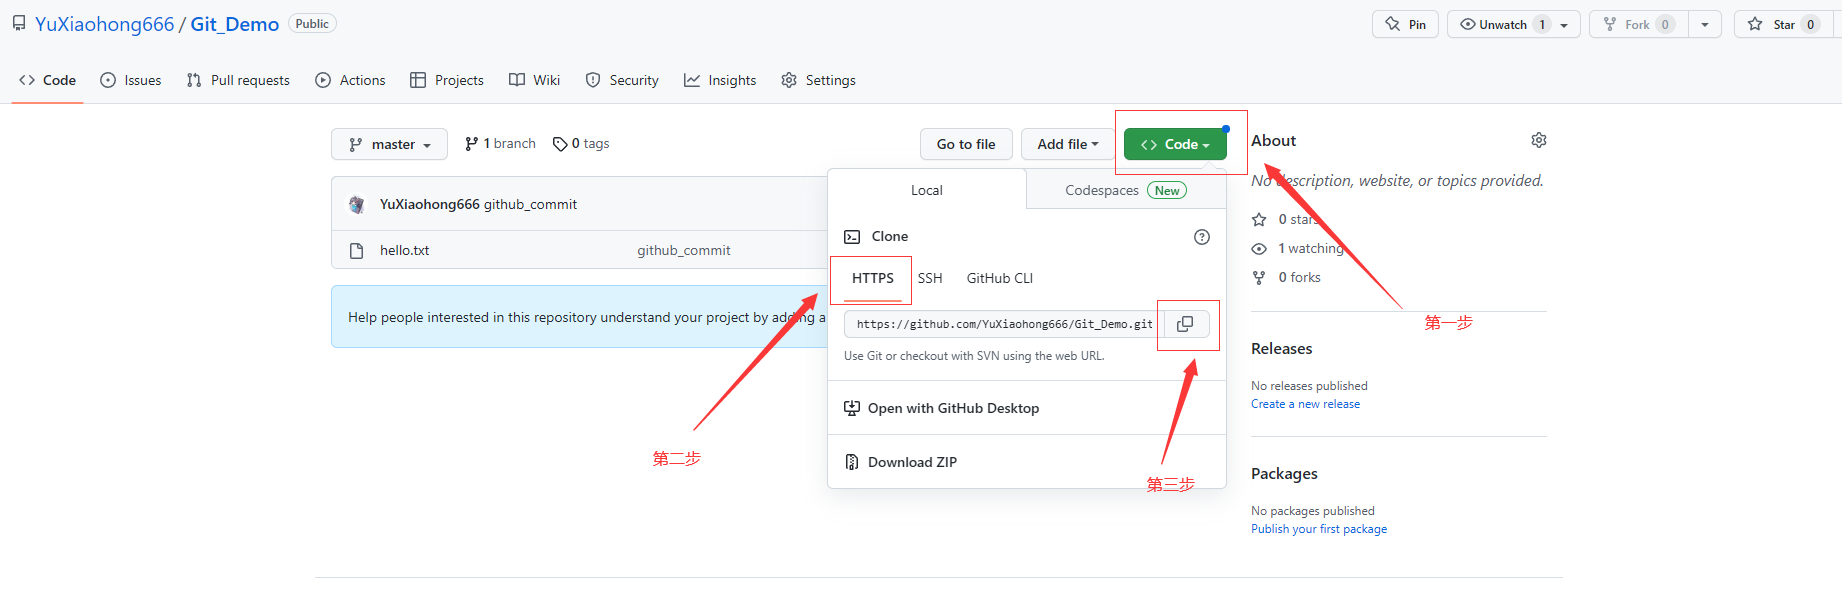Click the repository icon beside YuXiaohong666
Screen dimensions: 1842x597
19,24
